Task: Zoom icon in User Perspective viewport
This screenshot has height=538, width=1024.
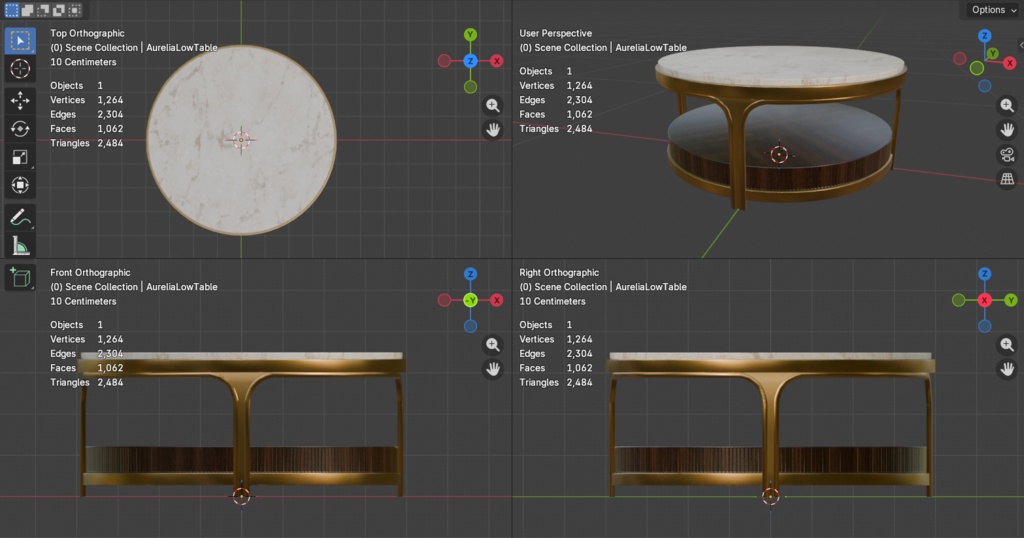Action: [x=1007, y=105]
